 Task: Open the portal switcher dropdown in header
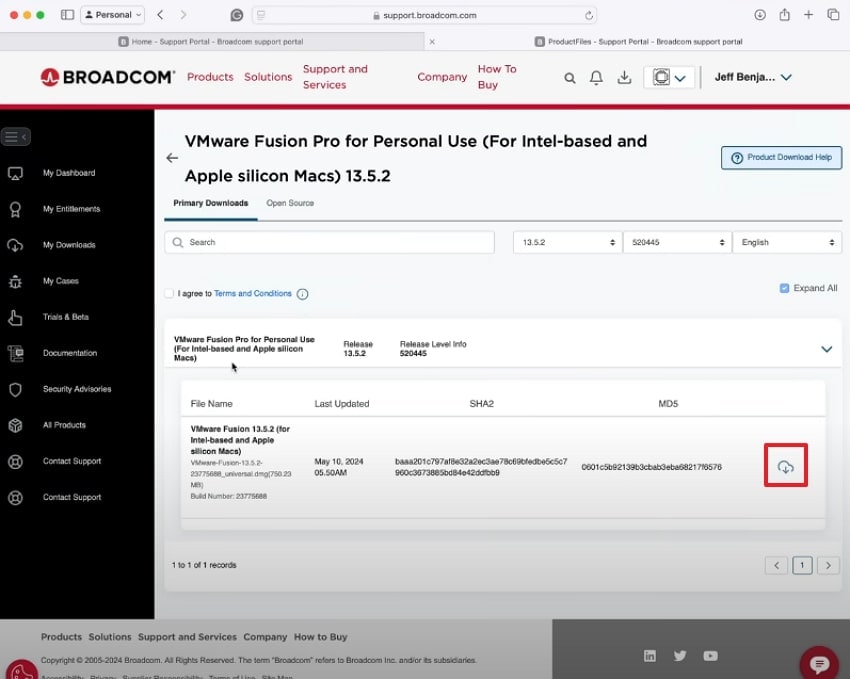tap(669, 77)
